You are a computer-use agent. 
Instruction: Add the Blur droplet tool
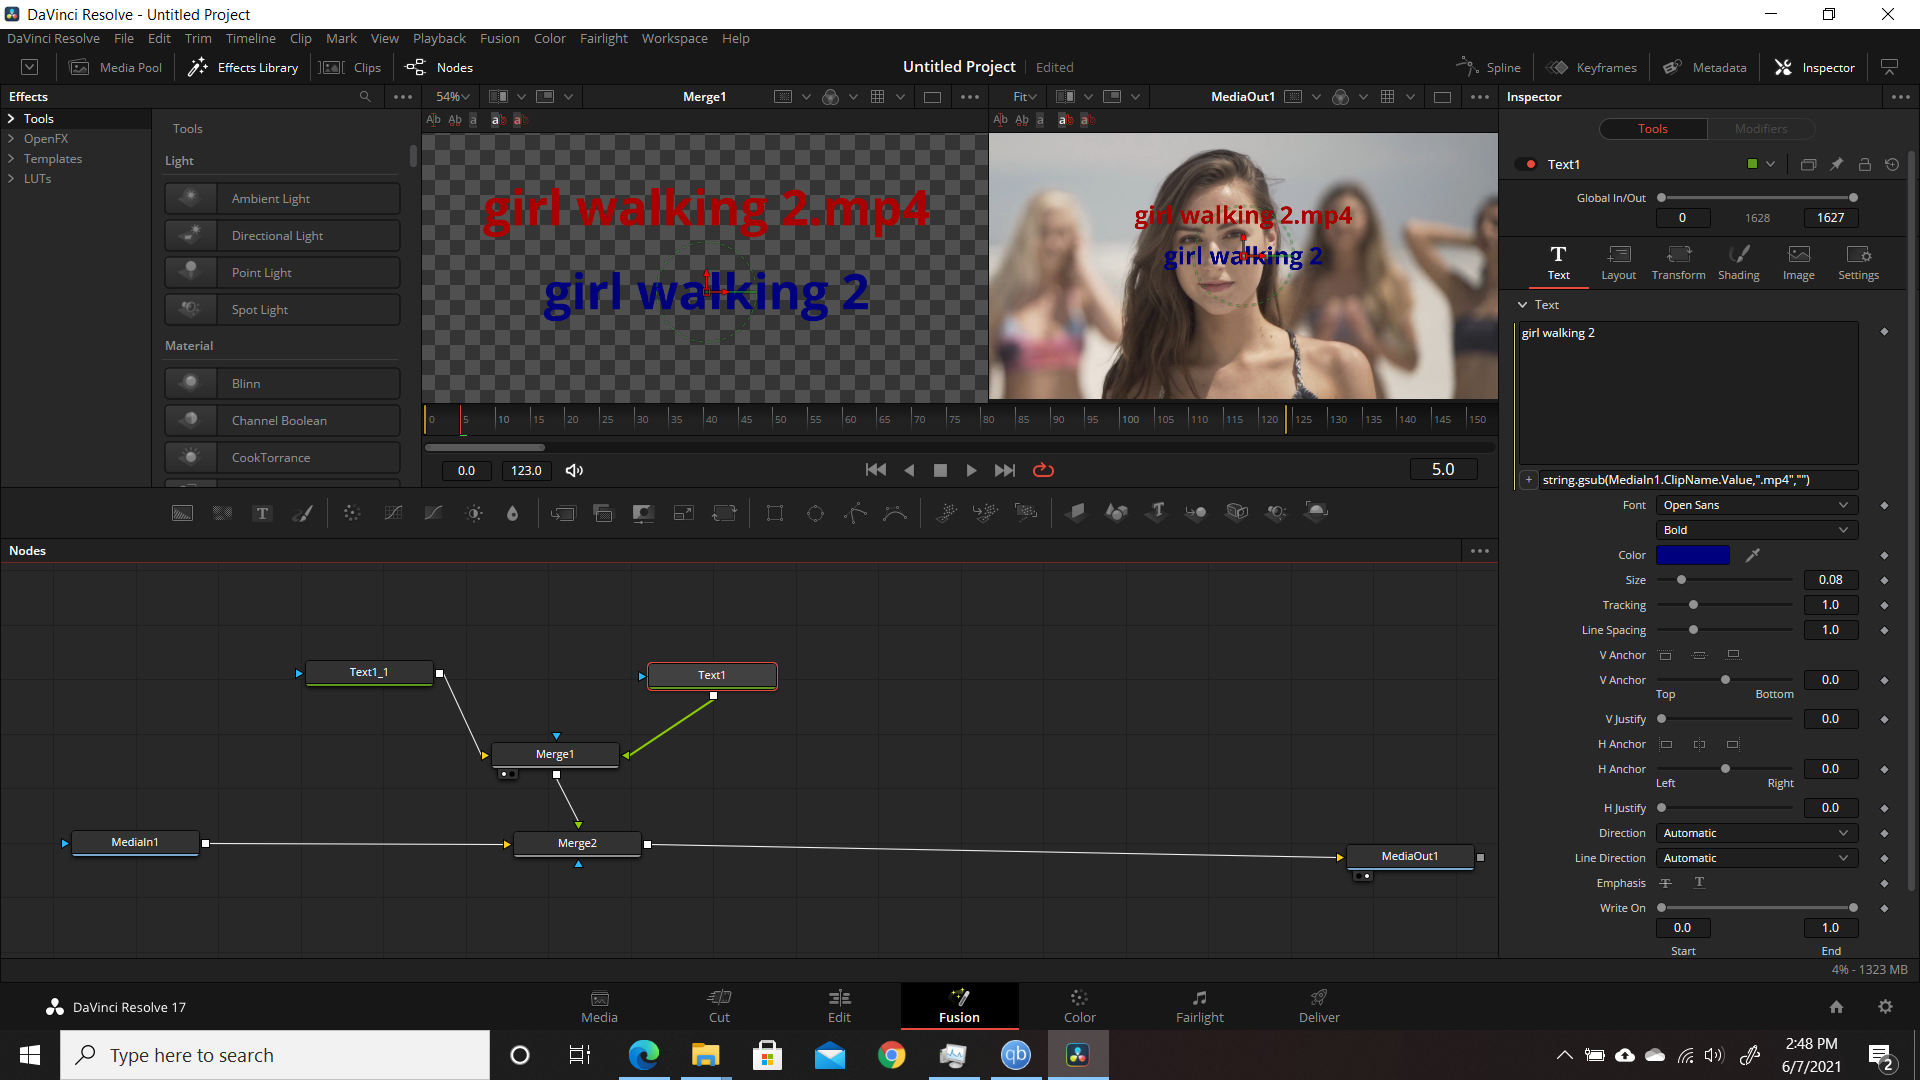[x=513, y=513]
